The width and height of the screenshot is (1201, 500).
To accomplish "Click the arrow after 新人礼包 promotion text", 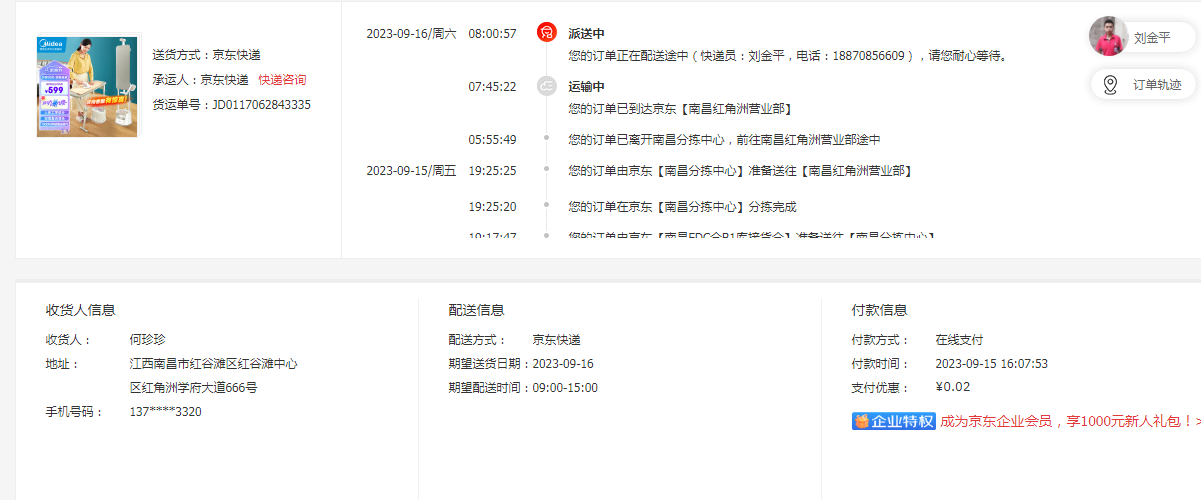I will point(1197,421).
